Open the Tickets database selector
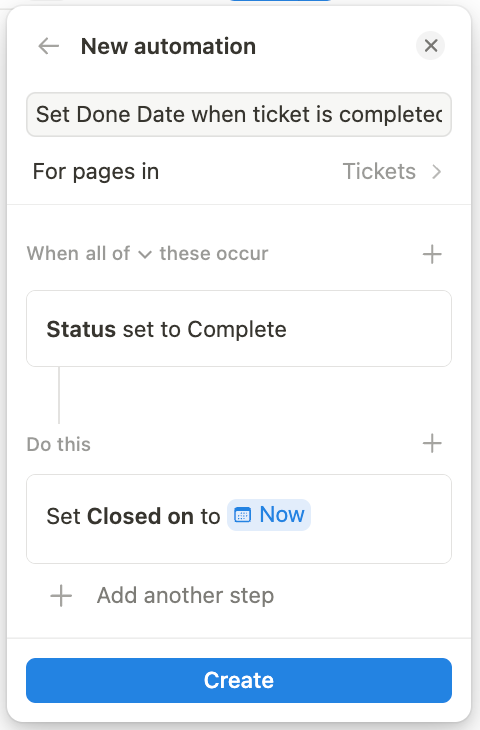The width and height of the screenshot is (480, 730). (x=379, y=171)
